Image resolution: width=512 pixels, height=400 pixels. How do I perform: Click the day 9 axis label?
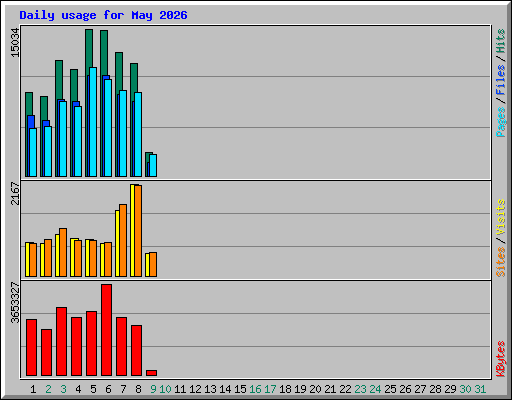tap(153, 389)
